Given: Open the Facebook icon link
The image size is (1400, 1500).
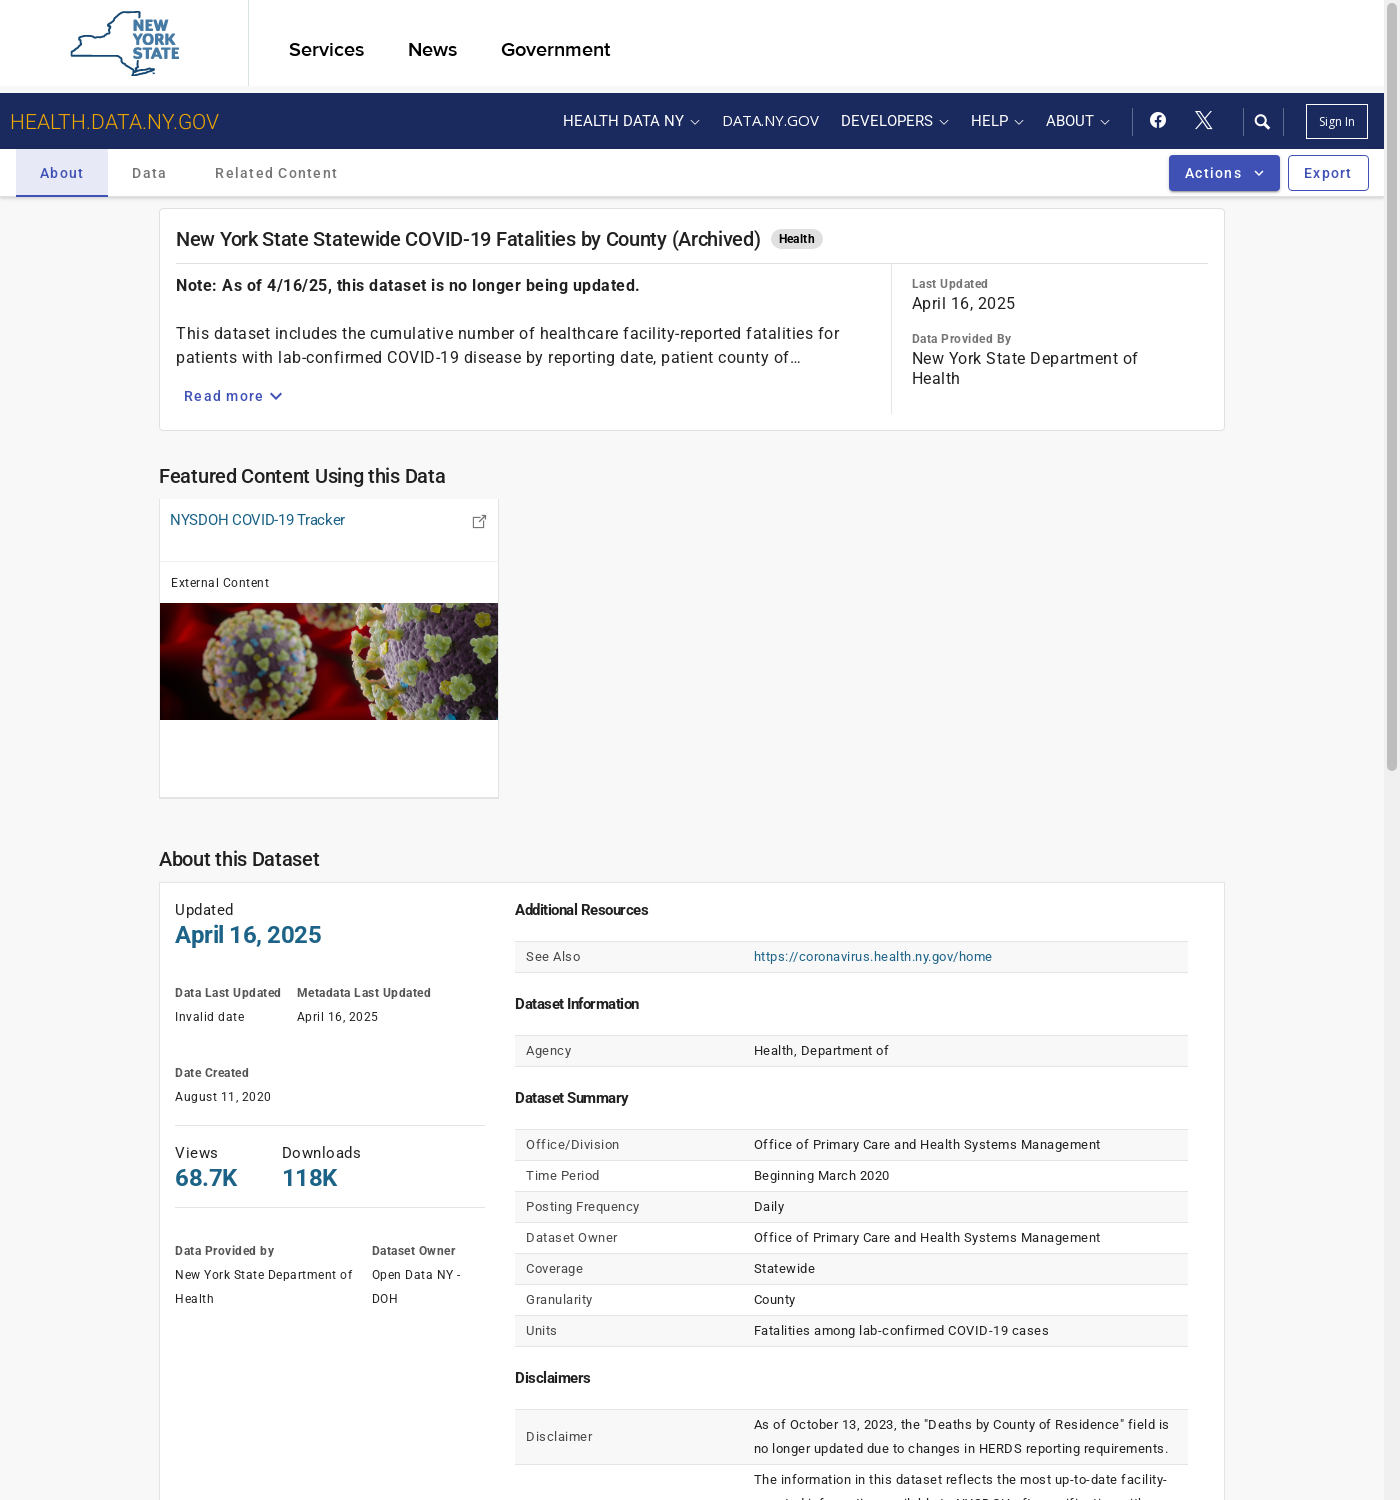Looking at the screenshot, I should tap(1158, 121).
